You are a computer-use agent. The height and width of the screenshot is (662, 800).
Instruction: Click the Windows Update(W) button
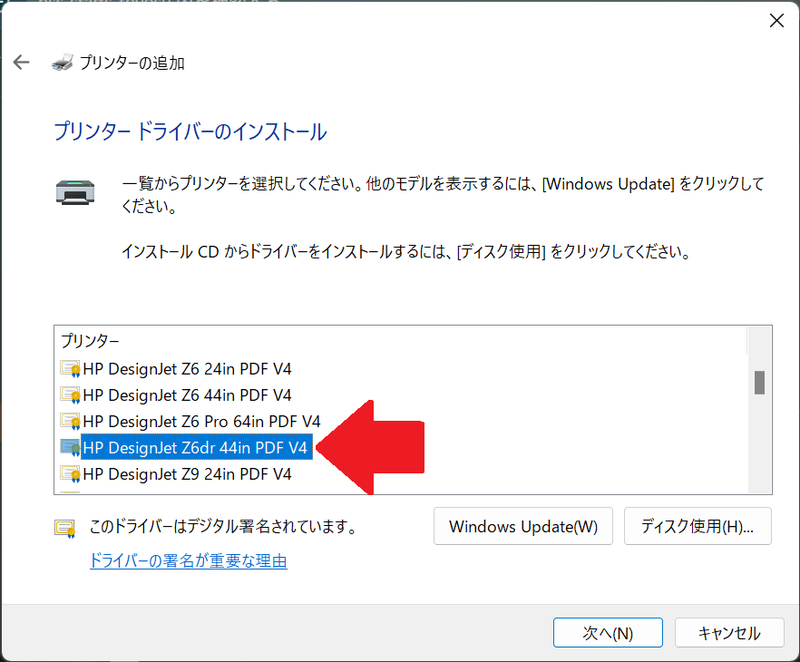(x=523, y=526)
